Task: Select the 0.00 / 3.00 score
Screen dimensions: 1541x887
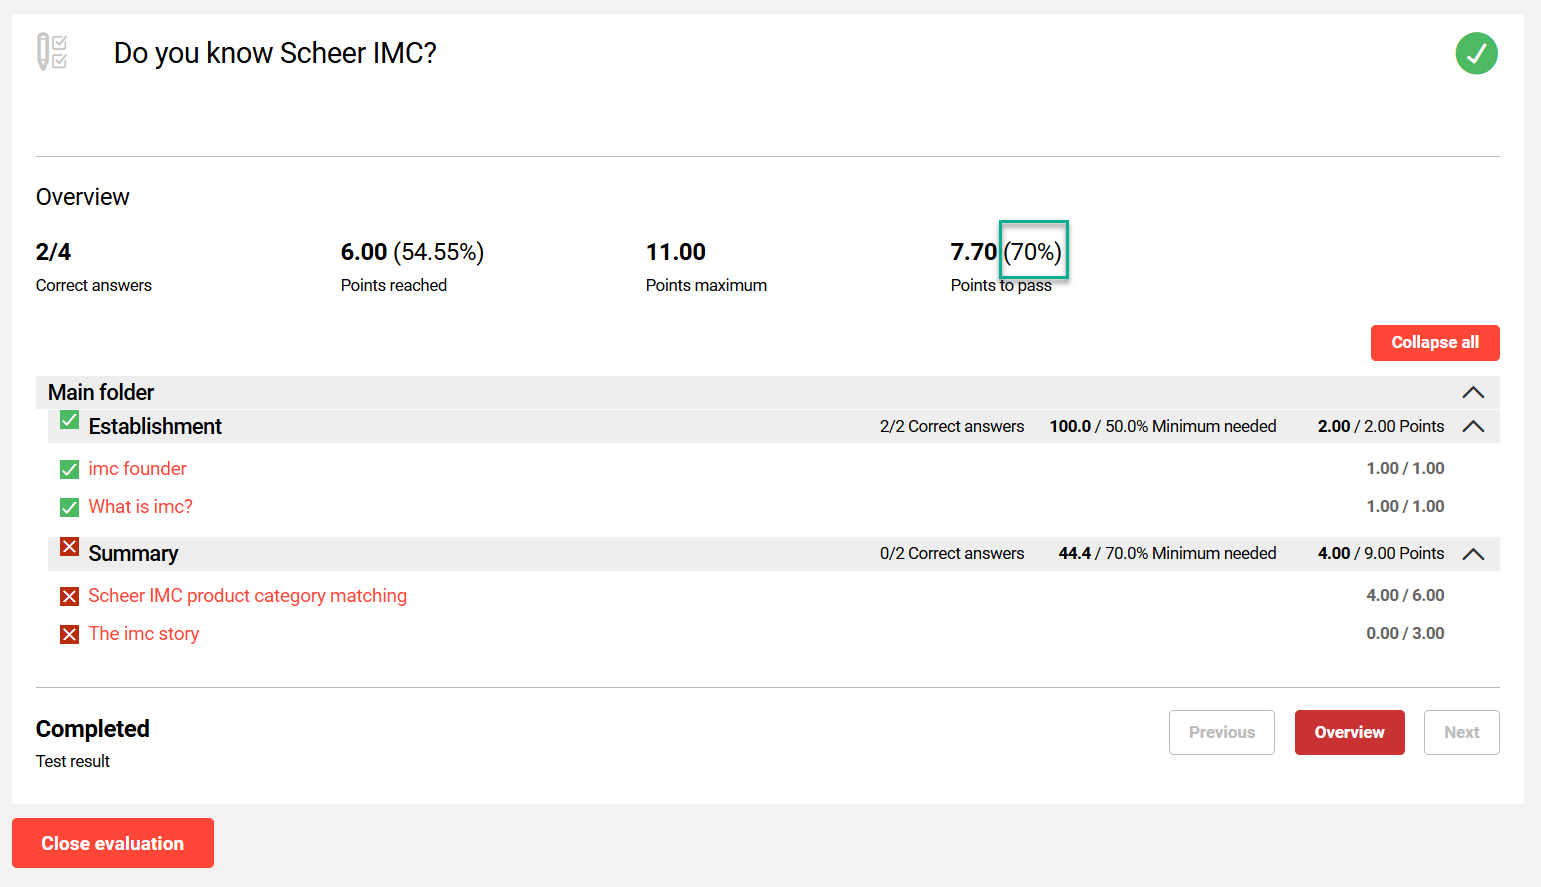Action: 1405,633
